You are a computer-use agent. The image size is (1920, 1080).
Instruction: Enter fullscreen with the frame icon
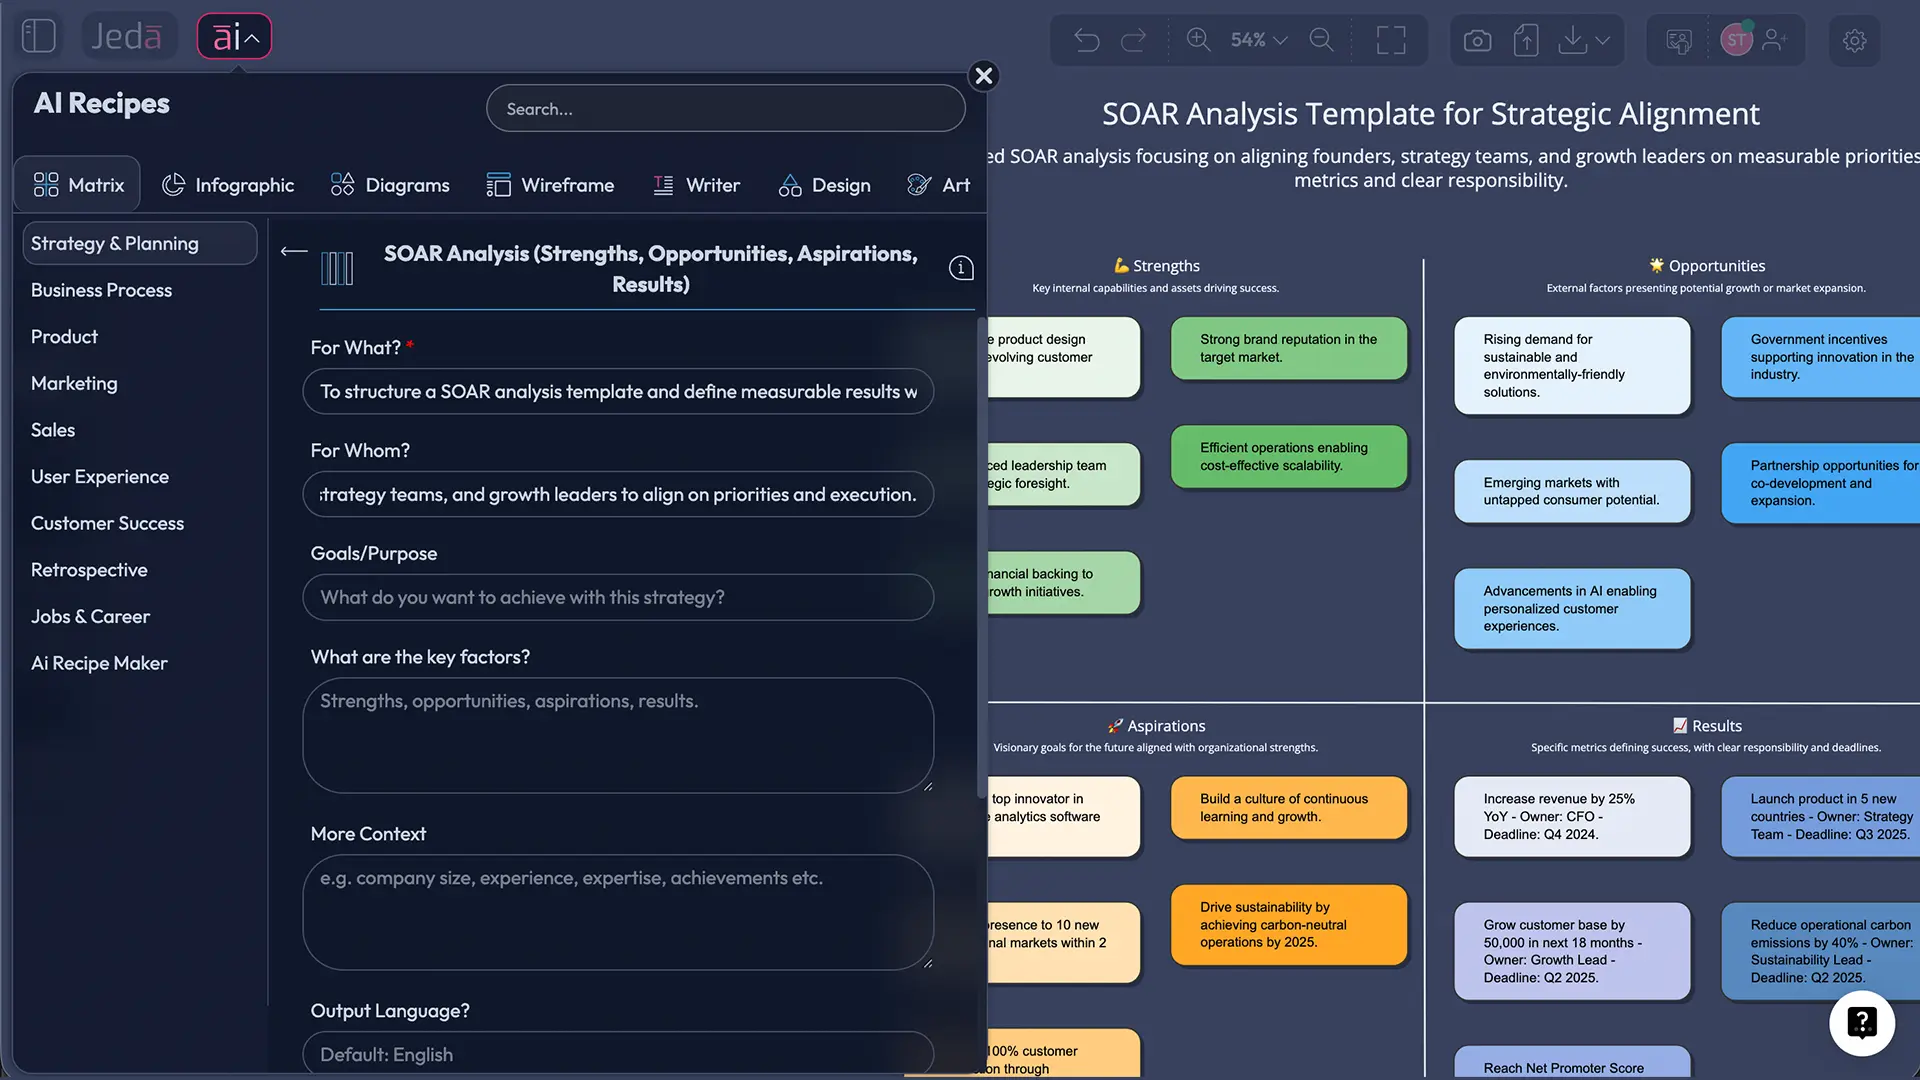pos(1391,40)
